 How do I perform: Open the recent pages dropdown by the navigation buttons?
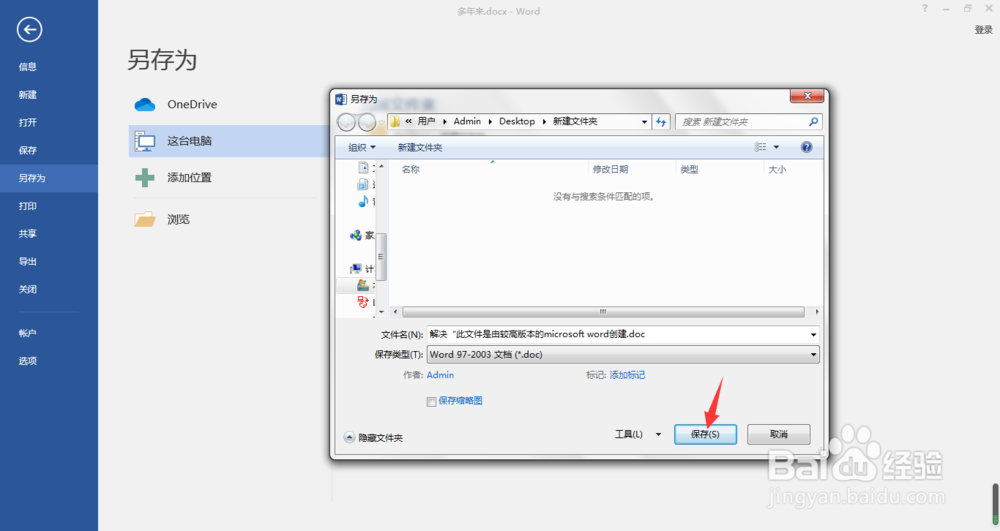click(381, 122)
